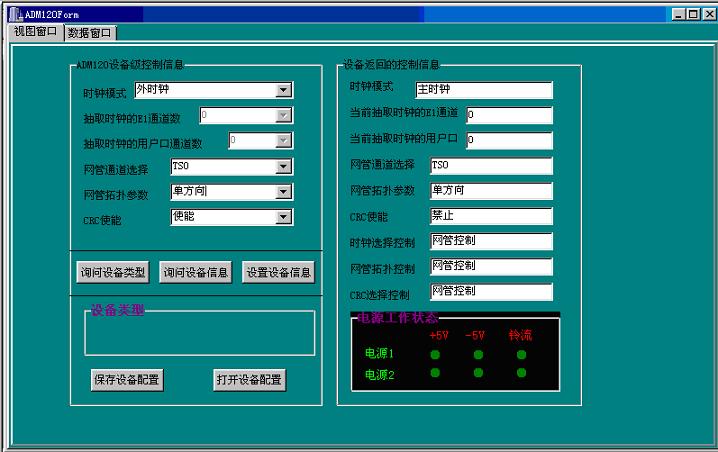
Task: Expand the 网管通道选择 dropdown showing TS0
Action: (x=284, y=166)
